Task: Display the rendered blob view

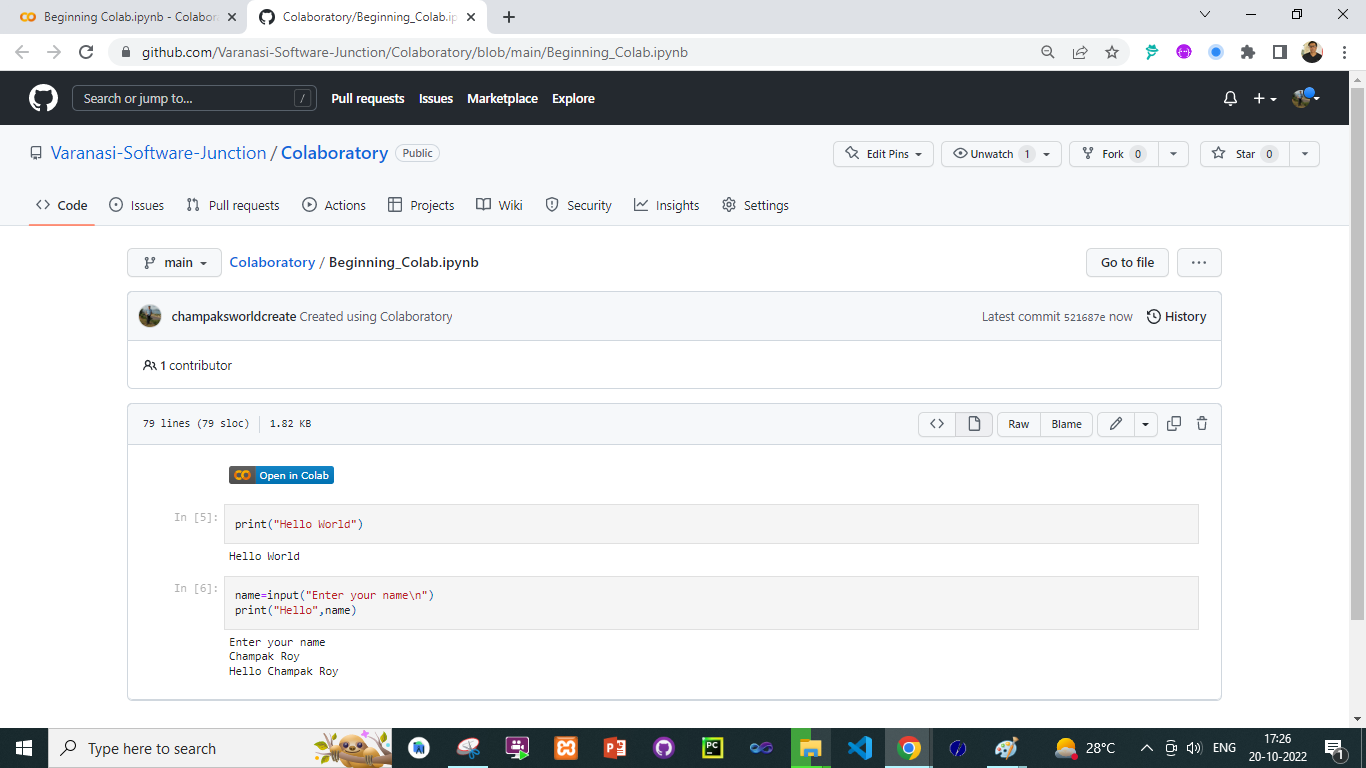Action: (974, 424)
